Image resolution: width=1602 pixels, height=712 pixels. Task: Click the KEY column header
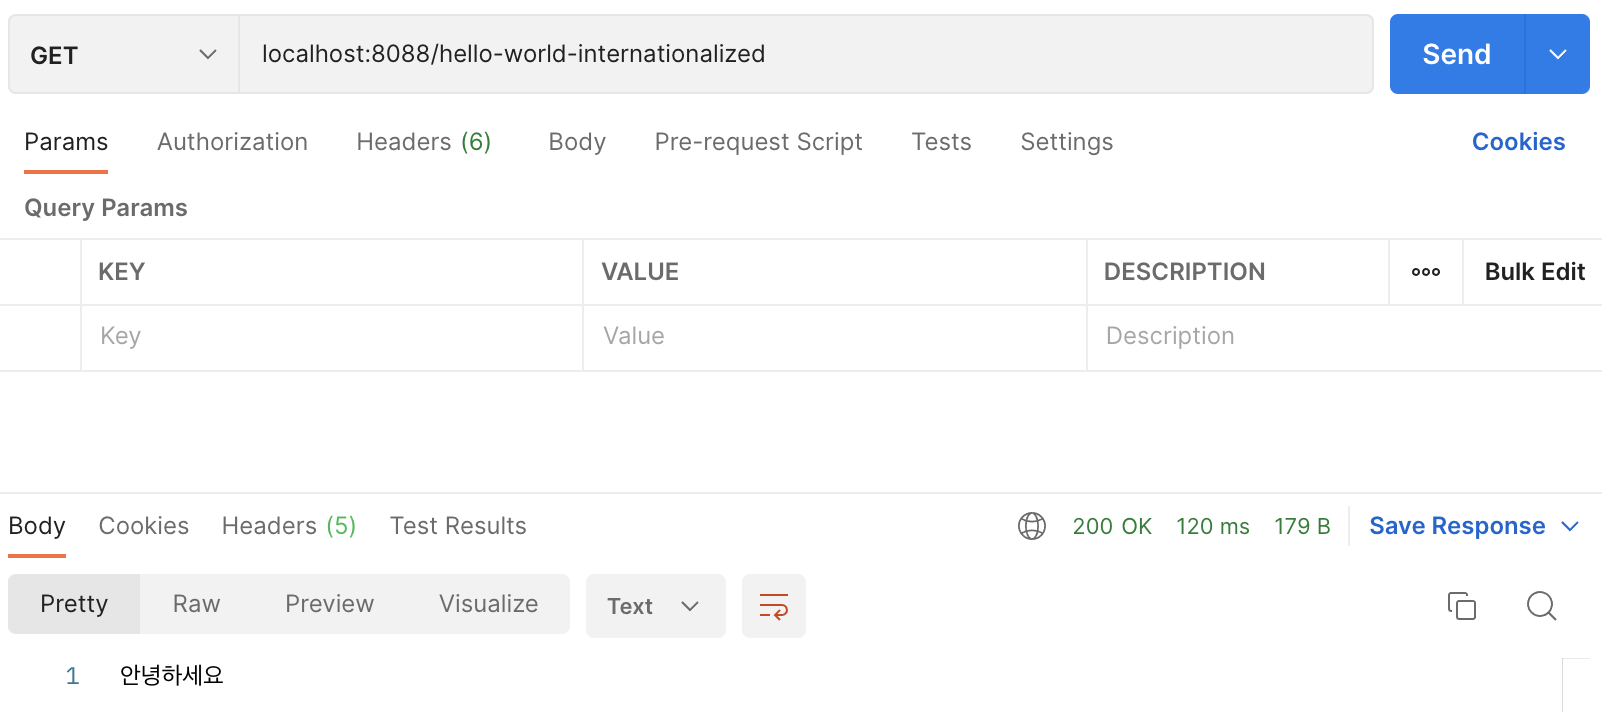[x=121, y=272]
